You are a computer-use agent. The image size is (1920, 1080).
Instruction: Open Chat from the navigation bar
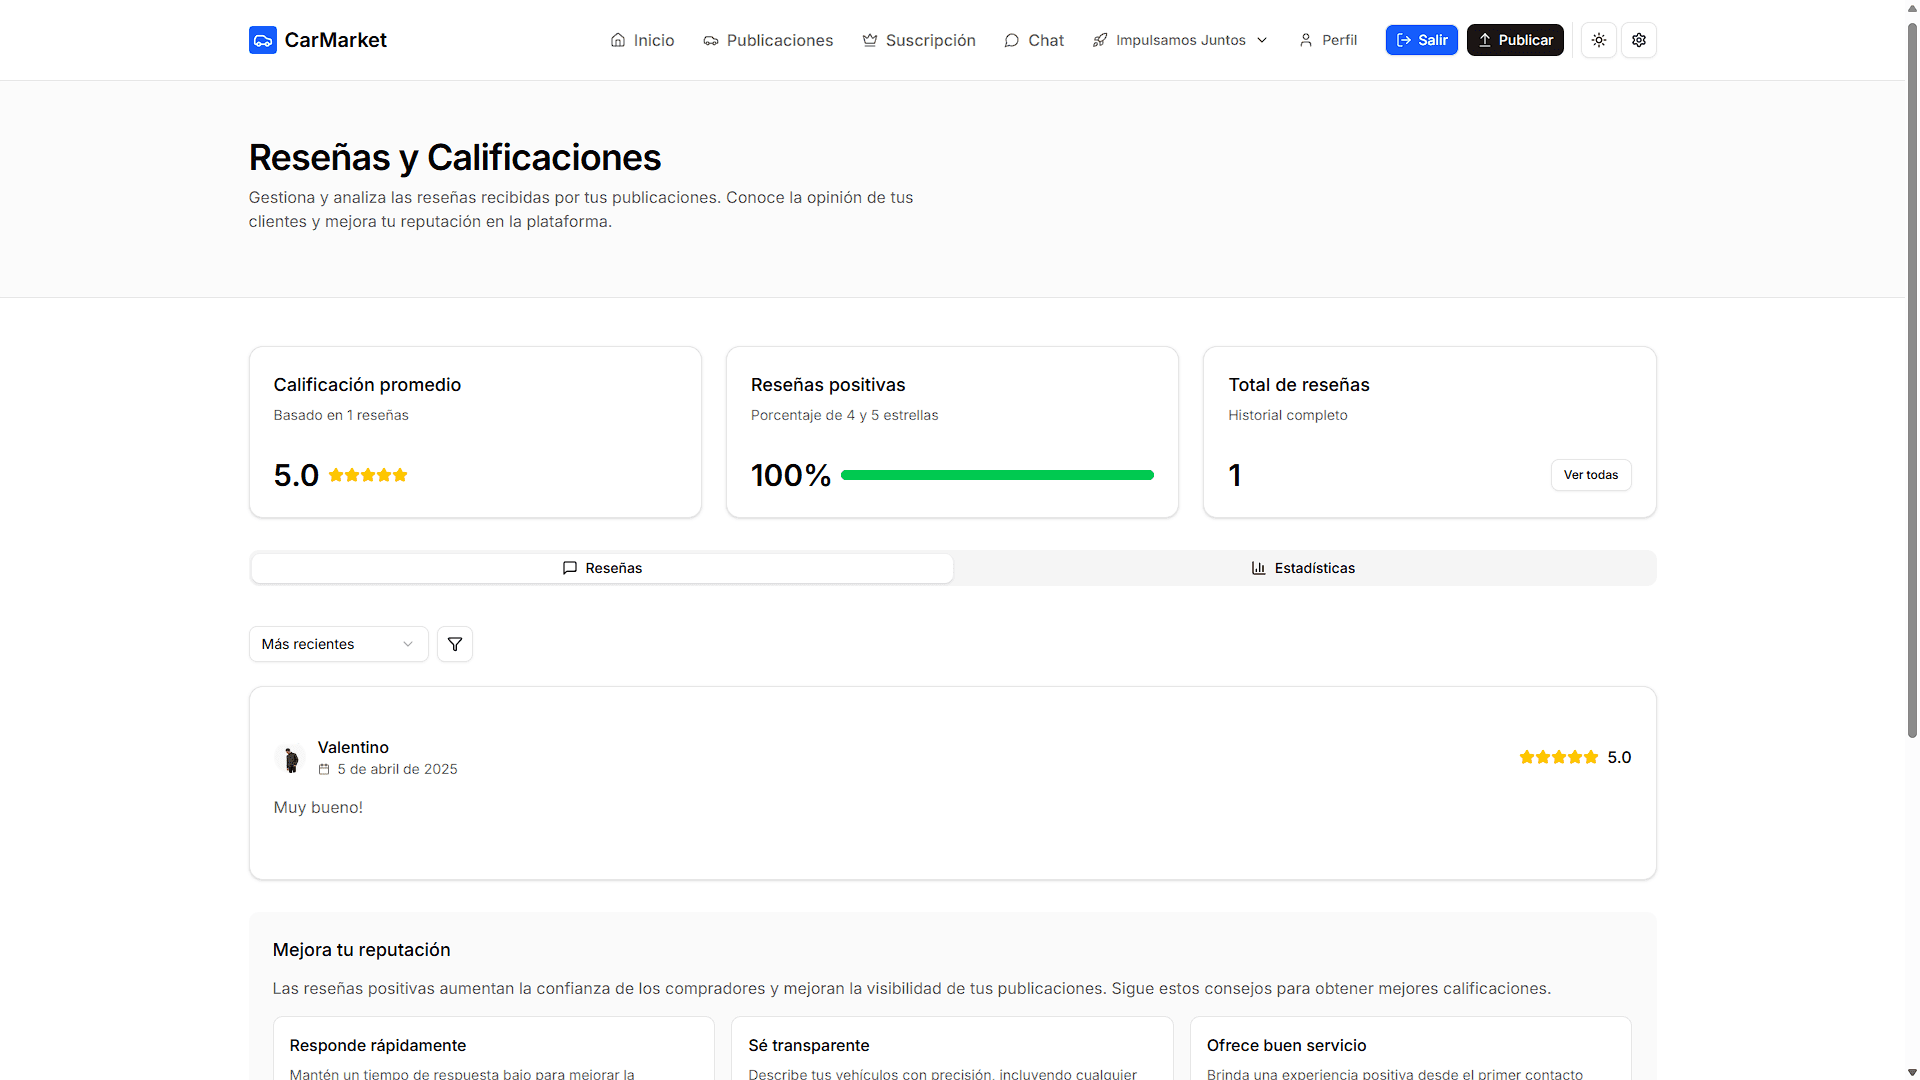click(1034, 40)
